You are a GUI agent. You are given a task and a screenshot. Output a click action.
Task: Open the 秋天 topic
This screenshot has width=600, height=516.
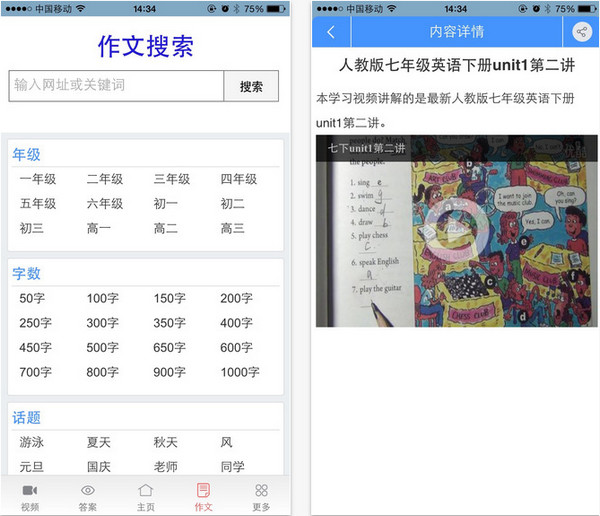[166, 443]
